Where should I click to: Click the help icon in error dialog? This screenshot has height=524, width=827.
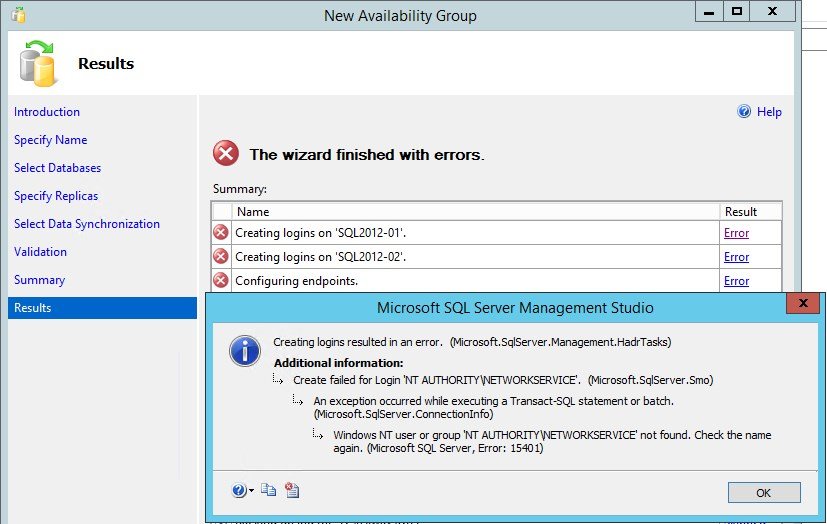238,490
